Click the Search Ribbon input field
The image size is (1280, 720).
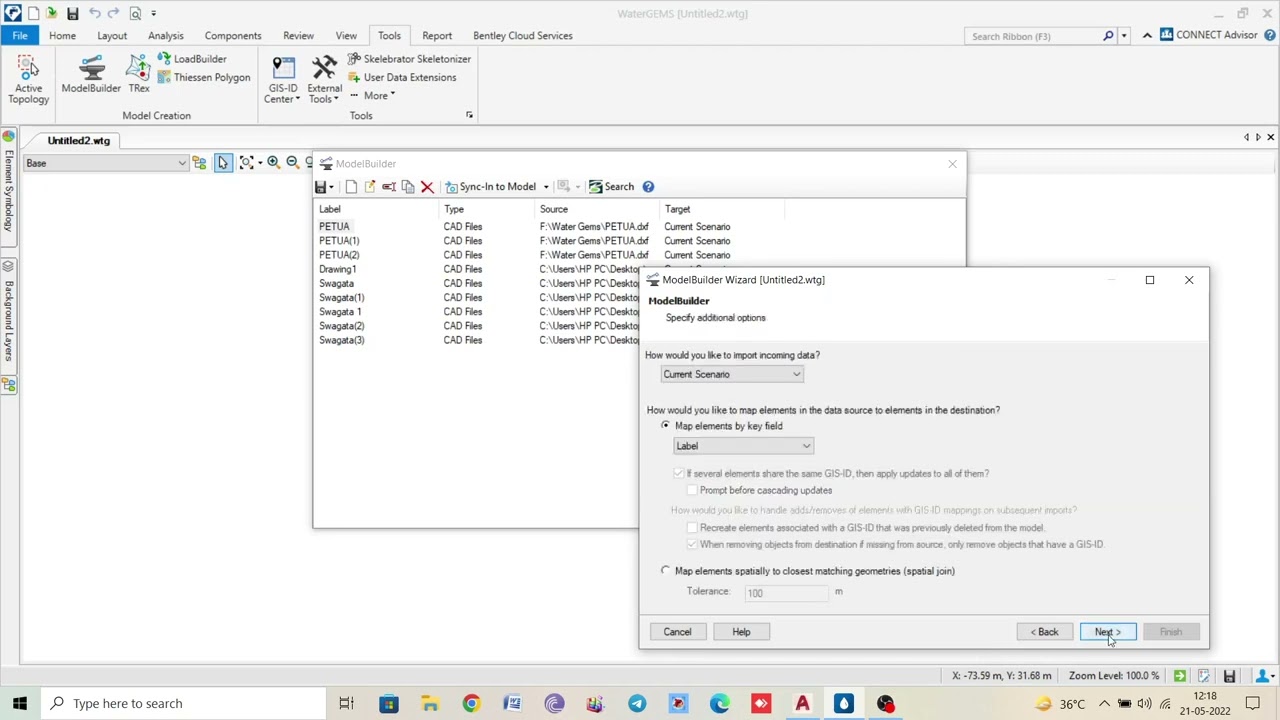(x=1035, y=36)
